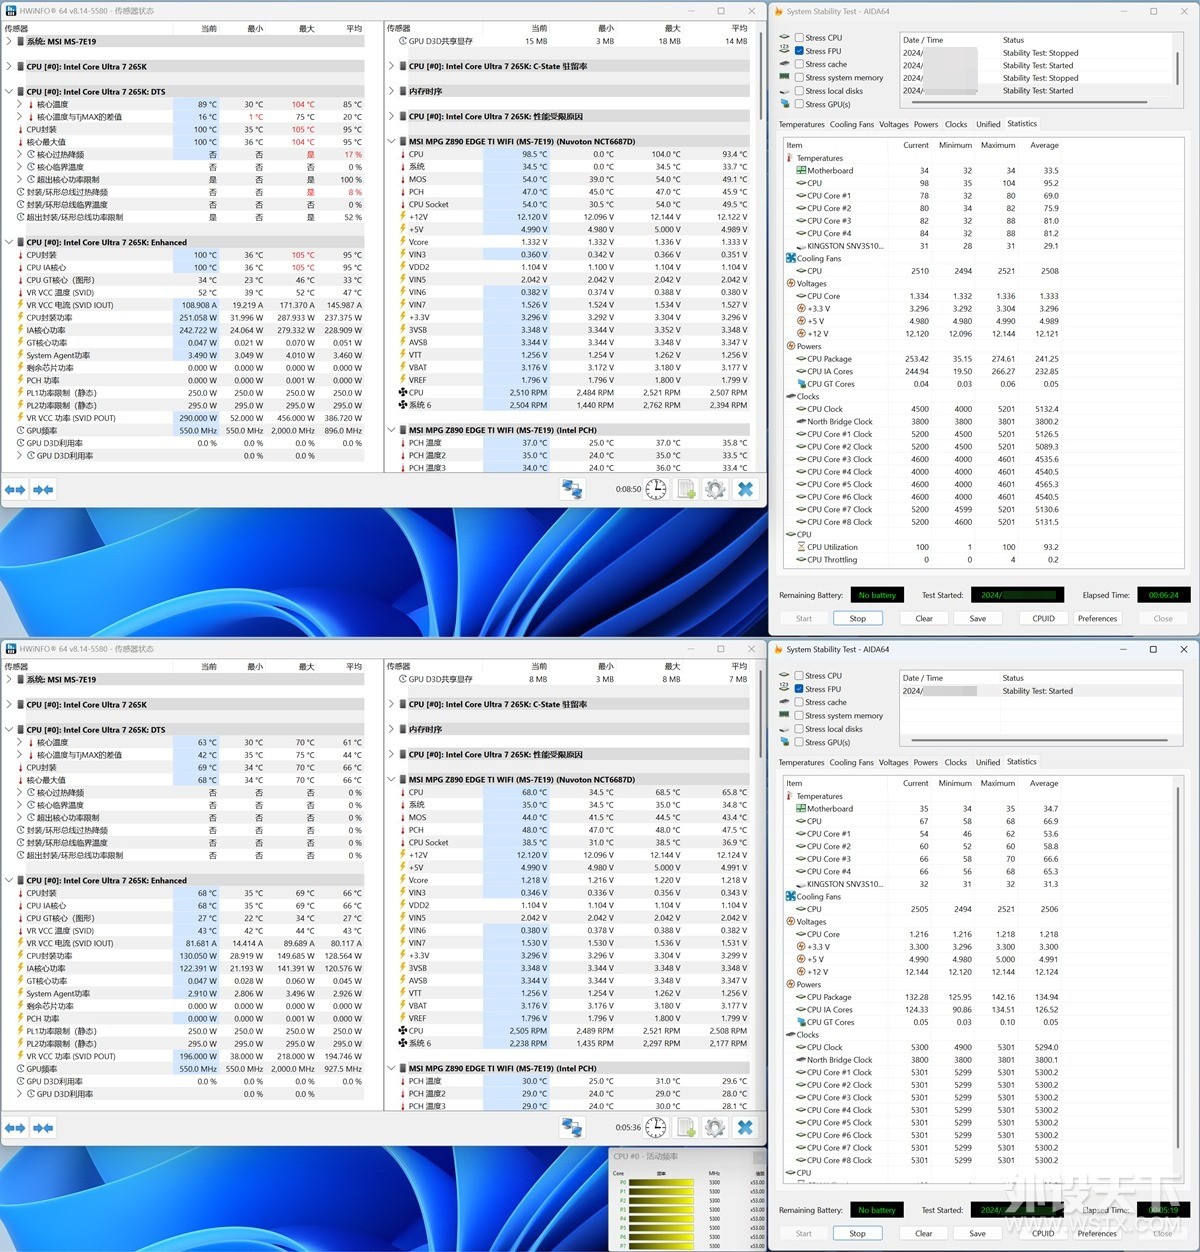Screen dimensions: 1200x1252
Task: Click horizontal scrollbar of lower AIDA64 log list
Action: (x=1038, y=741)
